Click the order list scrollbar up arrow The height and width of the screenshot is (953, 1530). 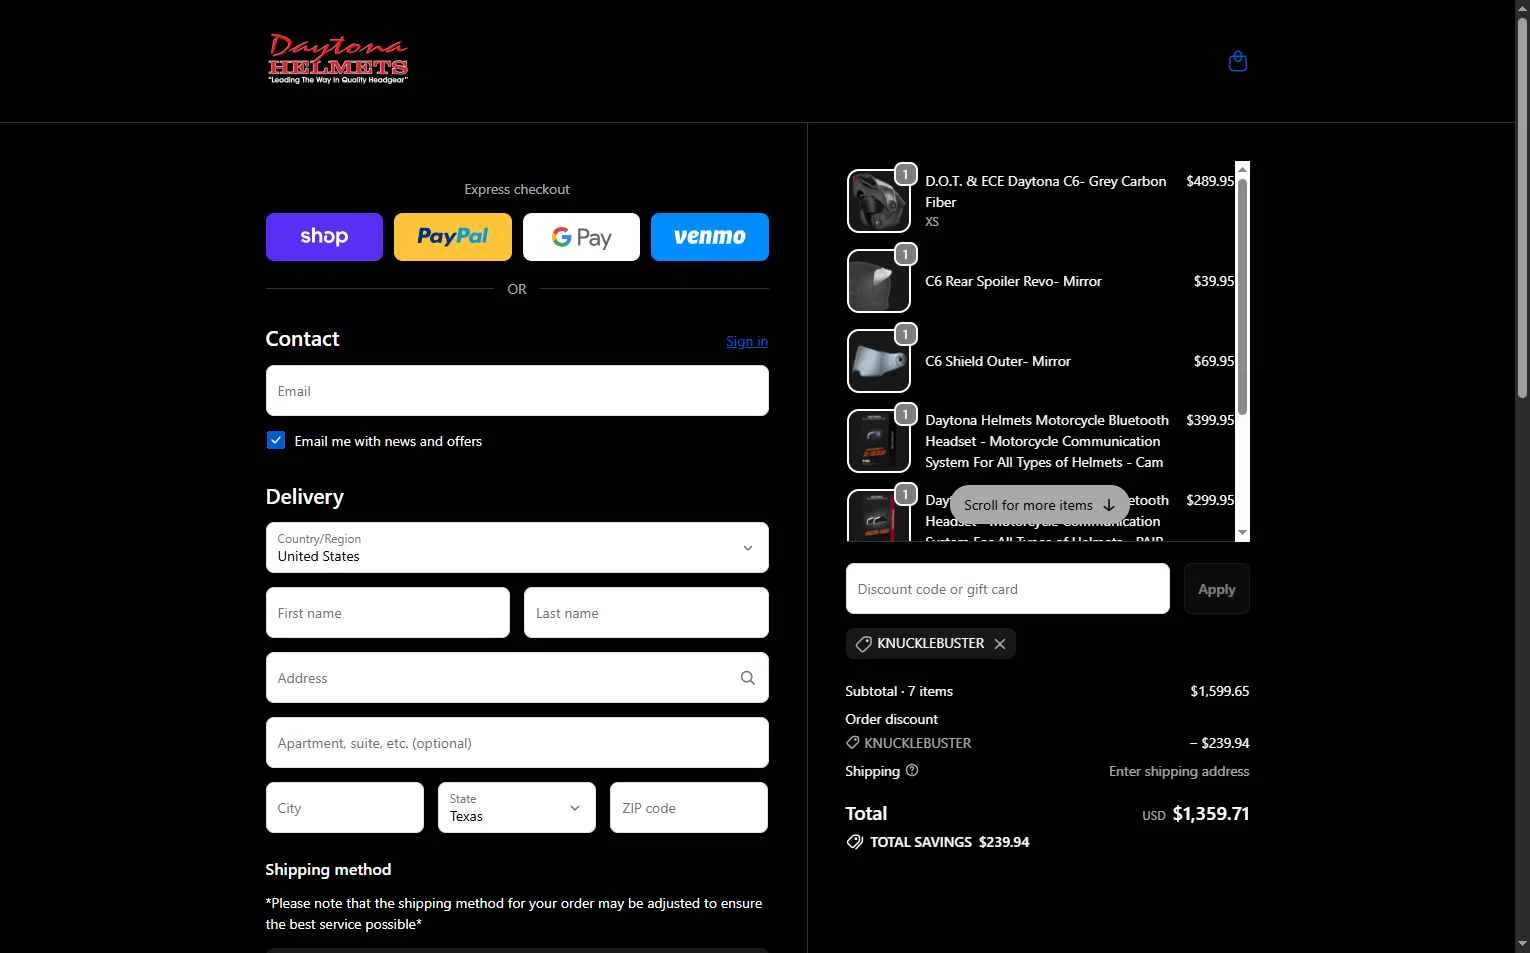pyautogui.click(x=1242, y=168)
